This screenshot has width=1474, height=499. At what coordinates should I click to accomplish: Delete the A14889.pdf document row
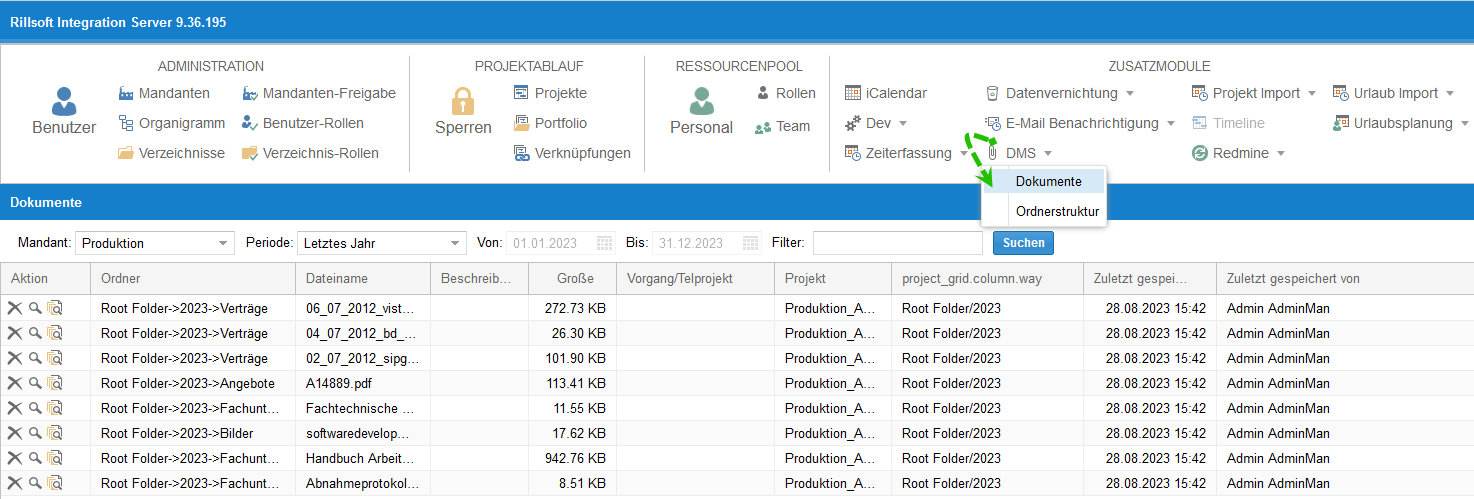(x=15, y=383)
